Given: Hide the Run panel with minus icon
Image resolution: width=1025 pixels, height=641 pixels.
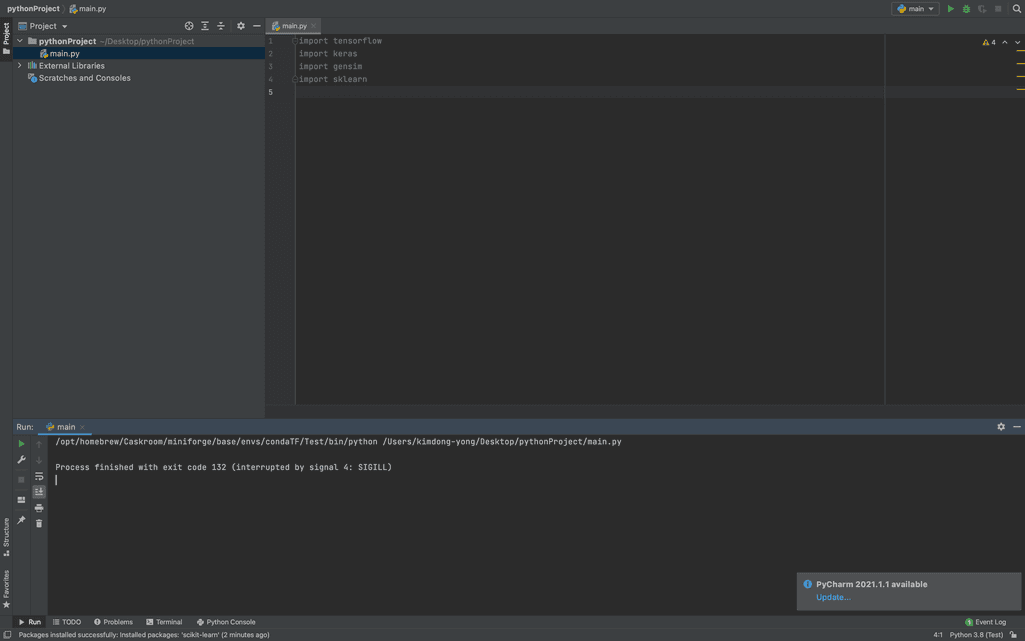Looking at the screenshot, I should [x=1017, y=427].
